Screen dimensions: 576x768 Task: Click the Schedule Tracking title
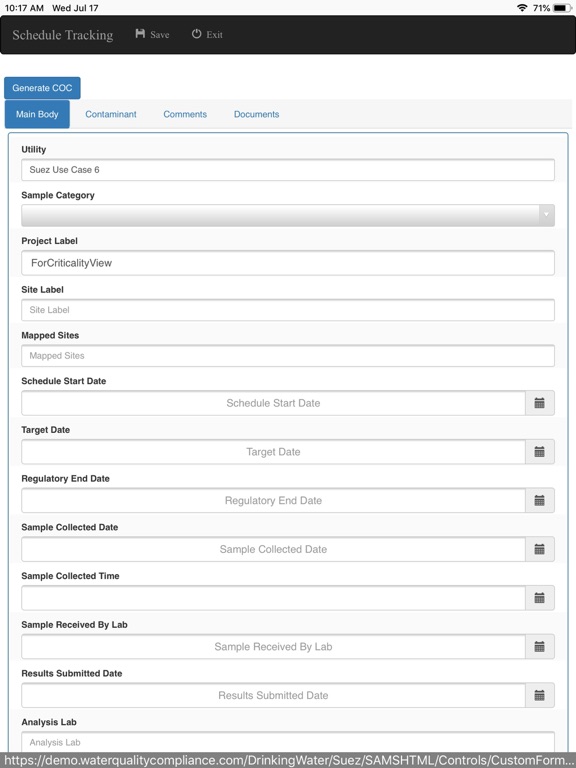coord(63,35)
